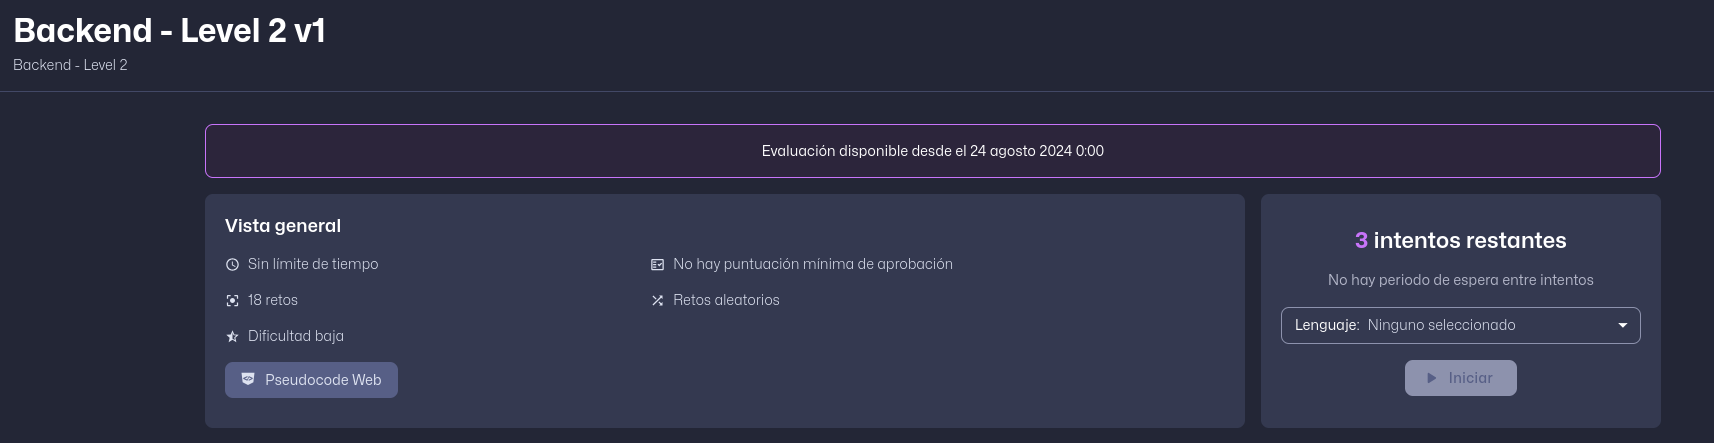This screenshot has width=1714, height=443.
Task: Click the Retos aleatorios label
Action: coord(726,300)
